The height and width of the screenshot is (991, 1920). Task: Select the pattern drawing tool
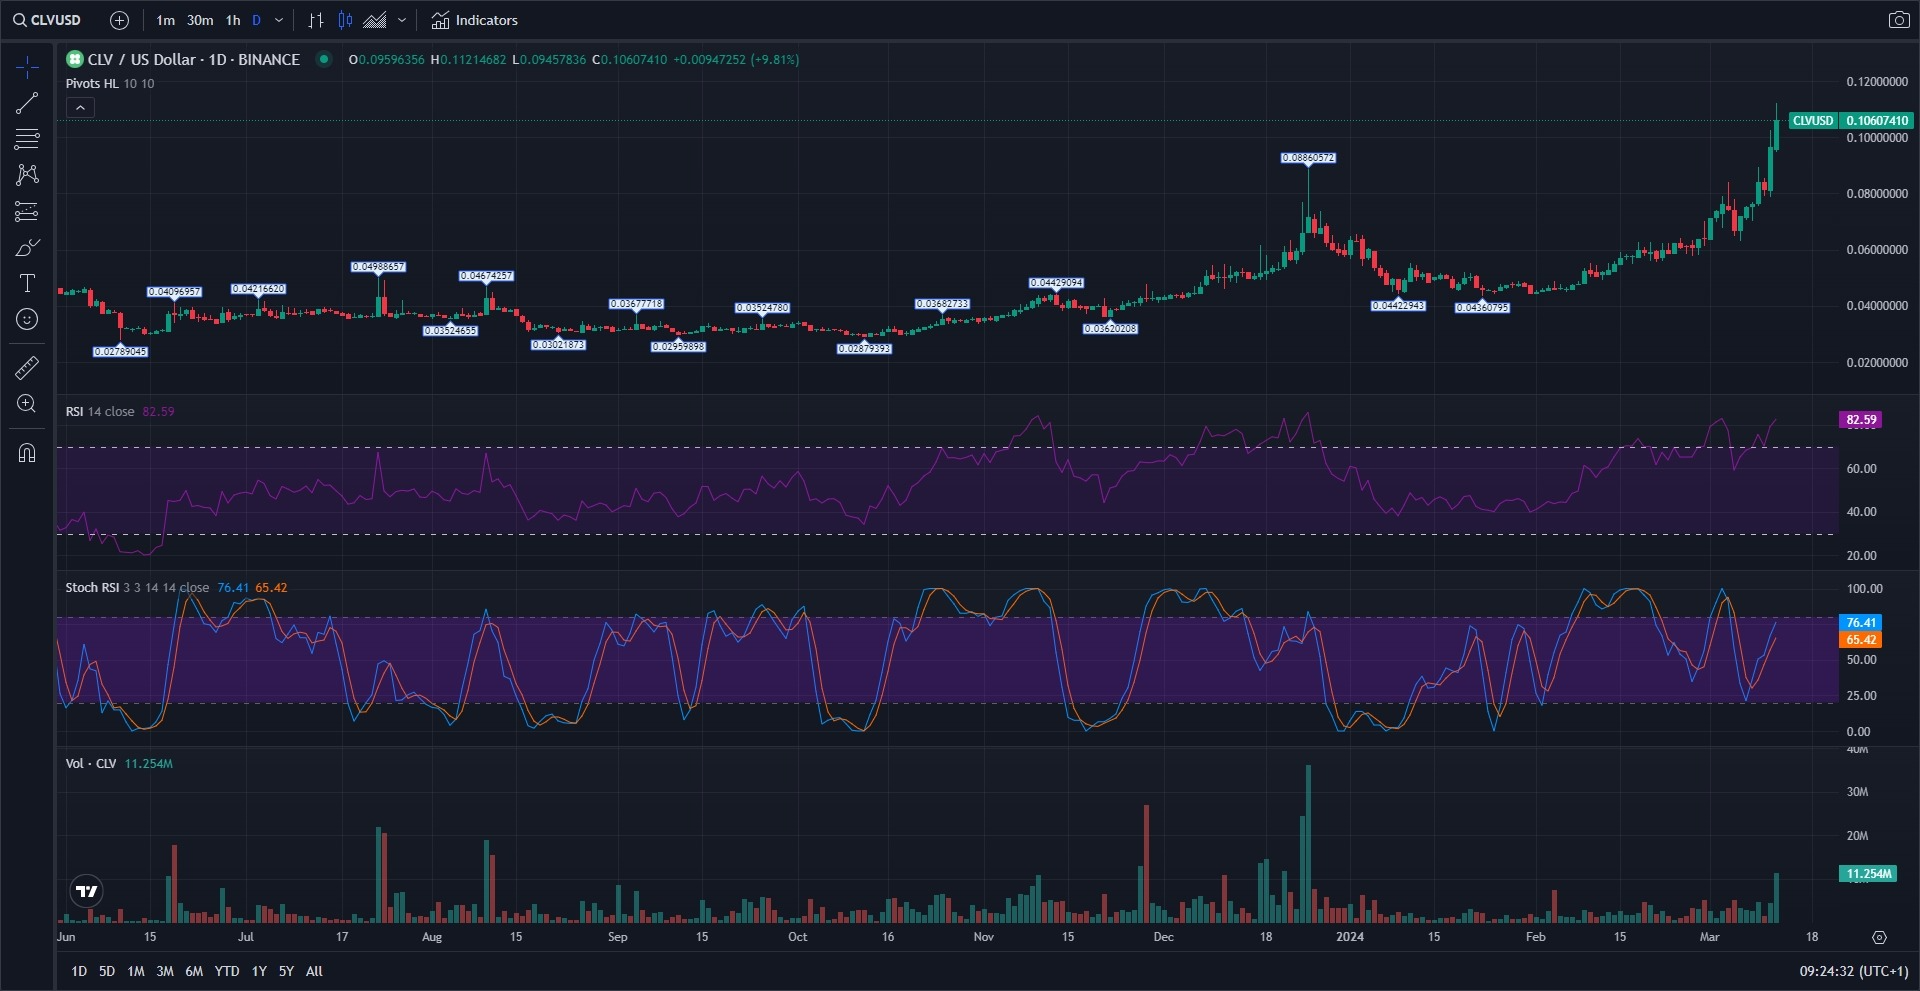27,175
